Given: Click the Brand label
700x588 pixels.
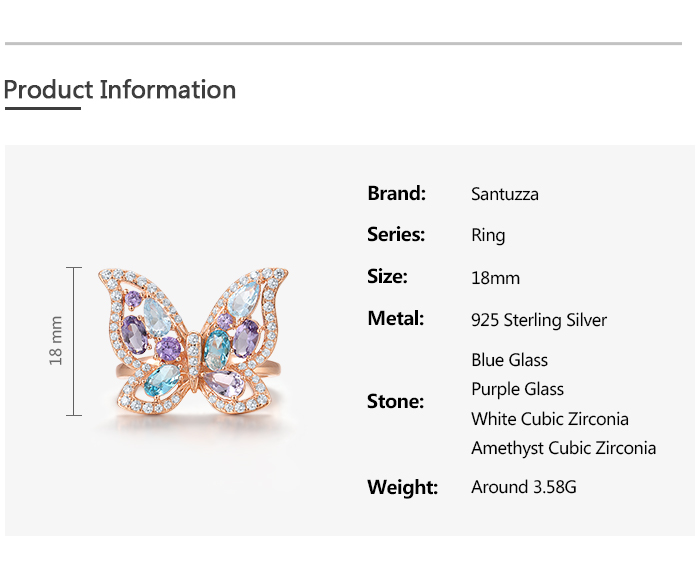Looking at the screenshot, I should [397, 193].
